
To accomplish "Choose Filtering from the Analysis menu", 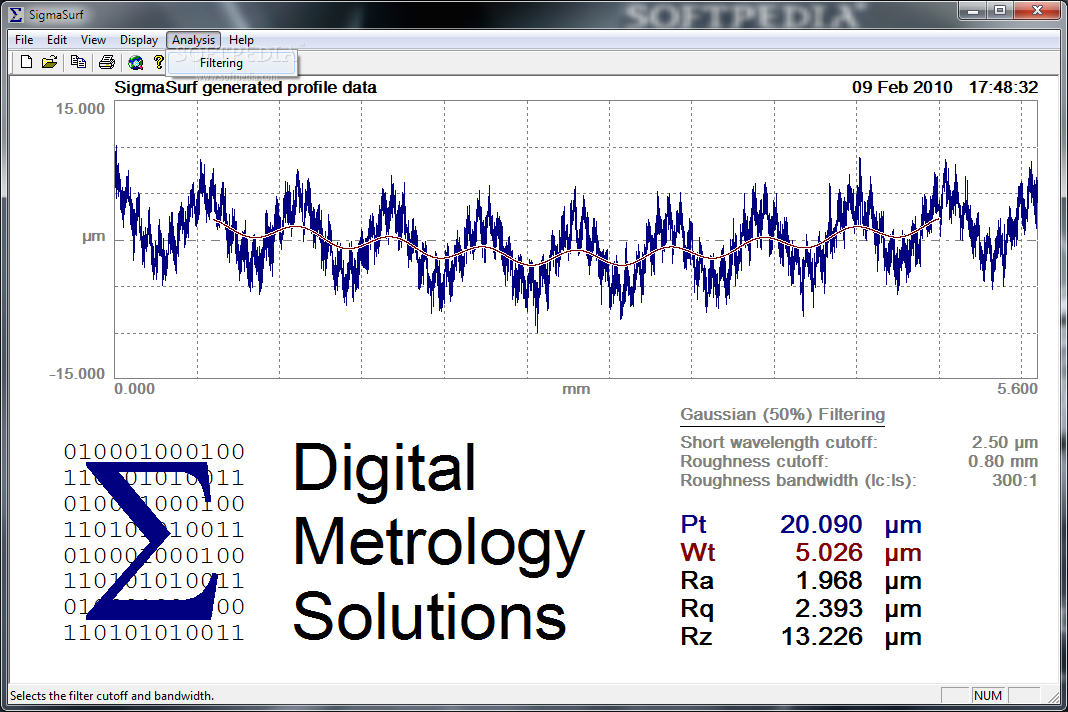I will [221, 63].
